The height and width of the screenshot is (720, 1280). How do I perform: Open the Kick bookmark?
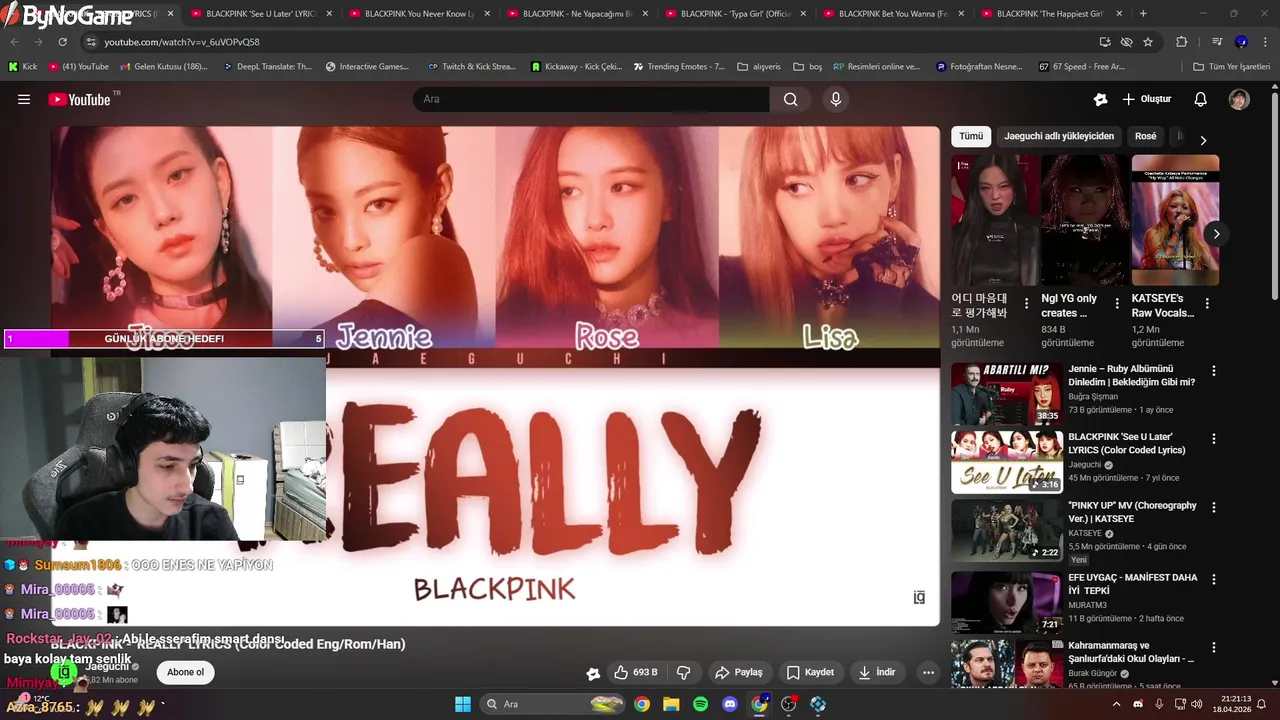coord(22,67)
